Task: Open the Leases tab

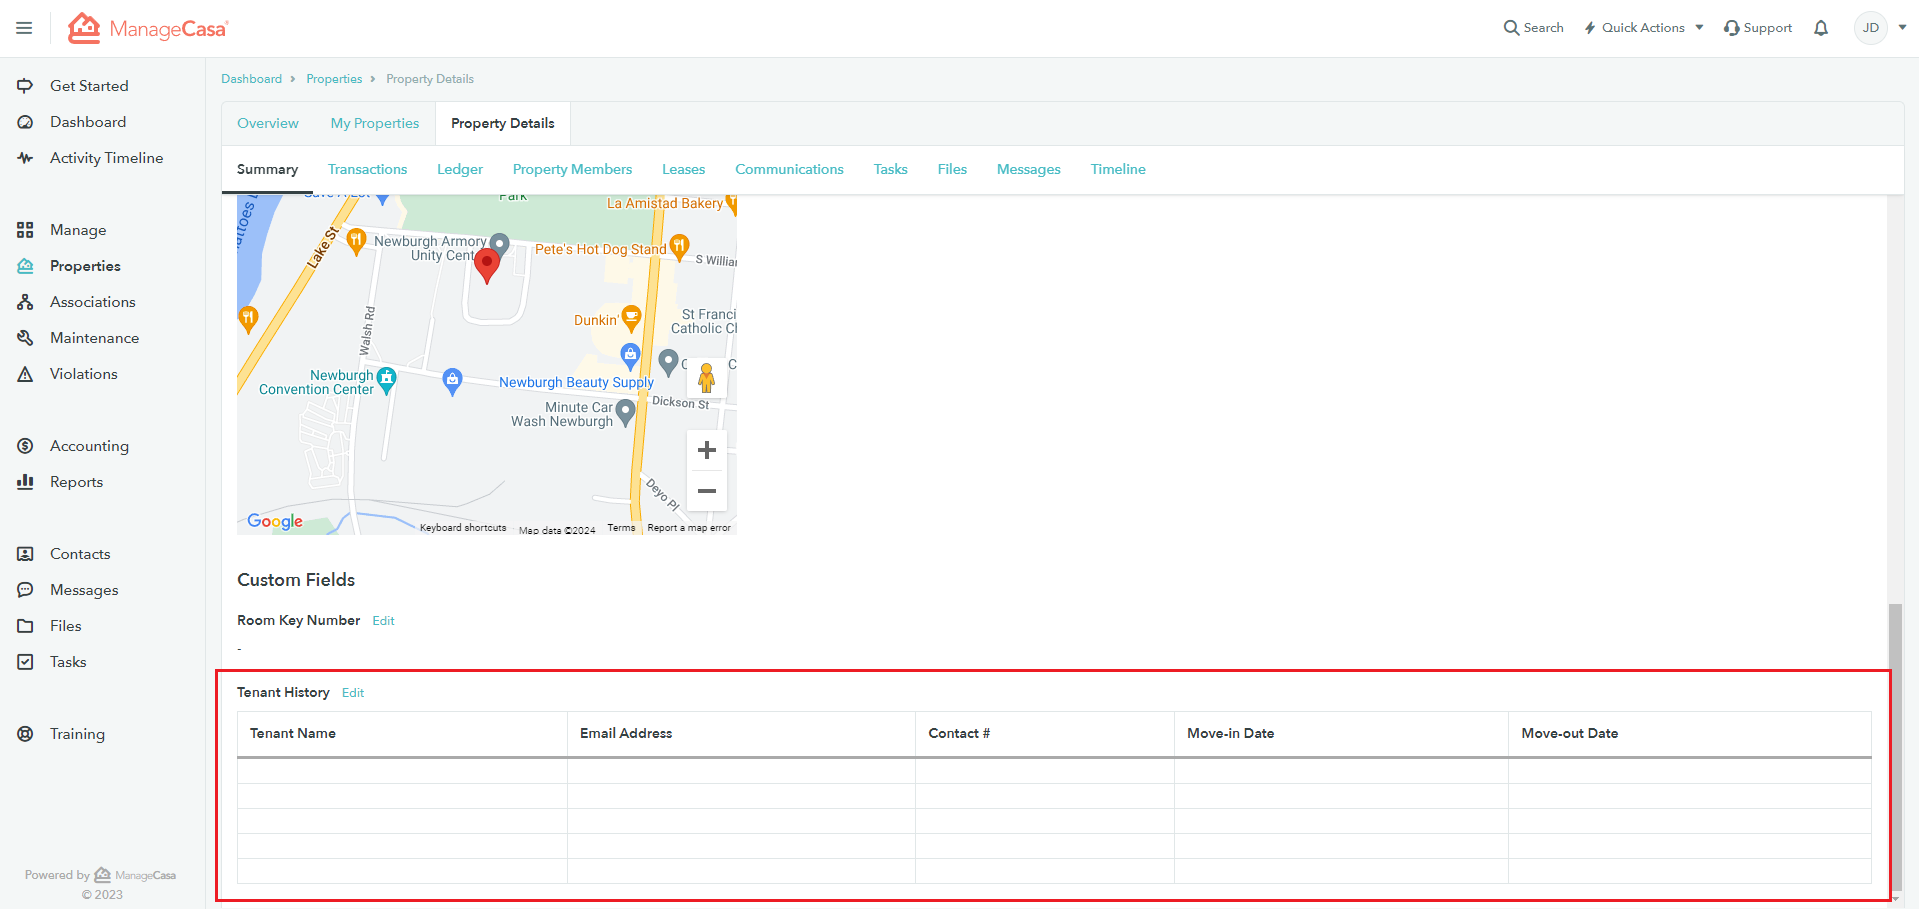Action: coord(683,169)
